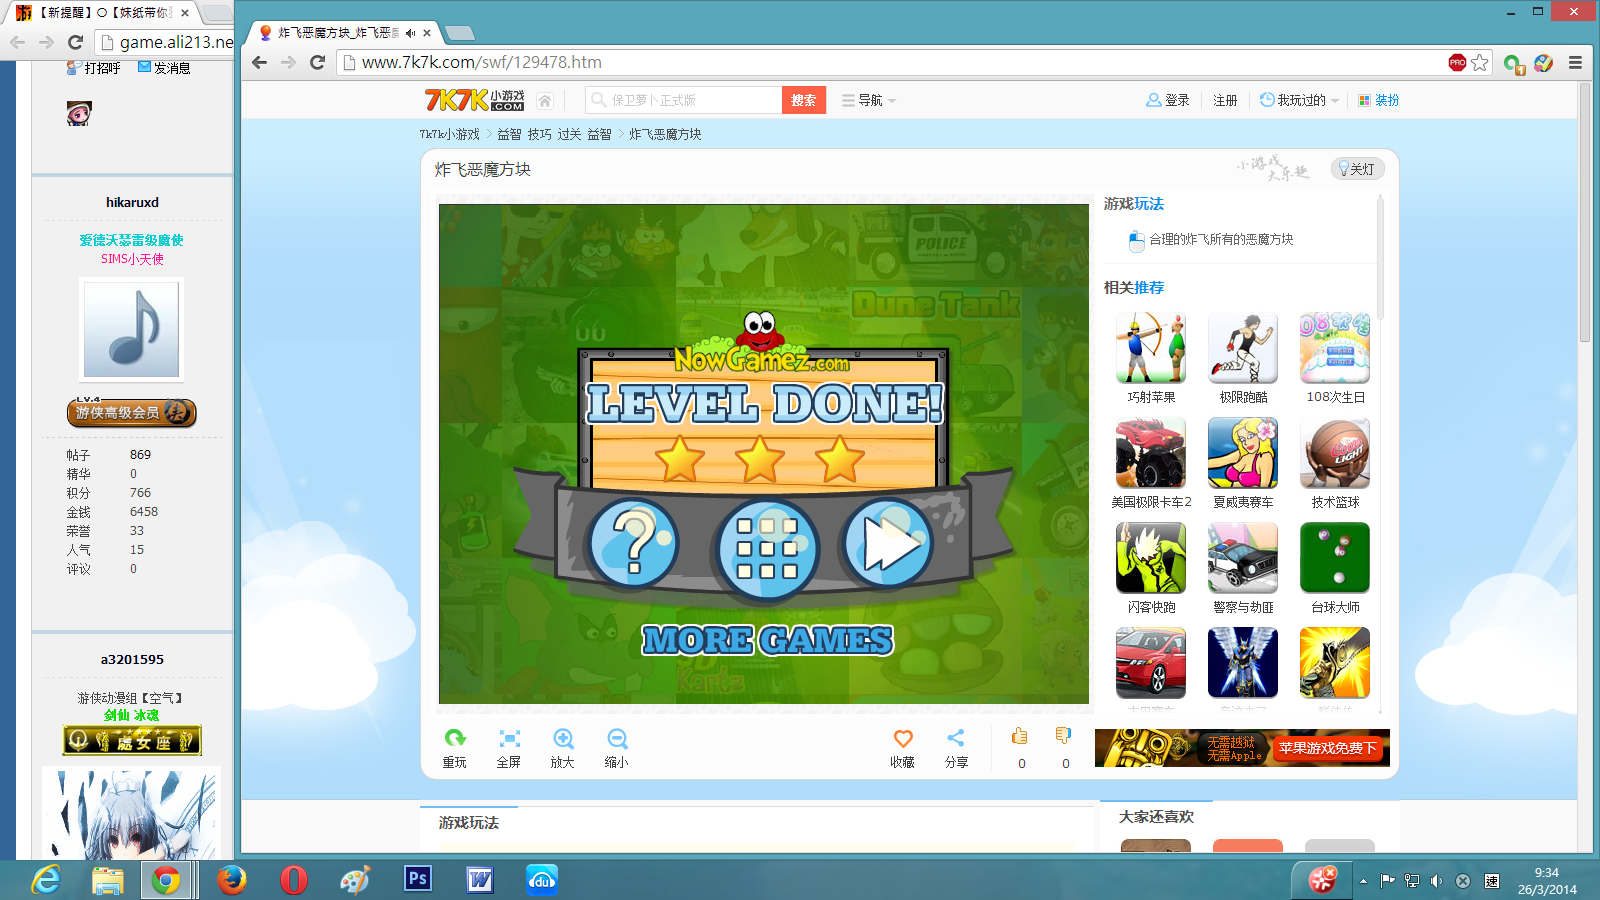The image size is (1600, 900).
Task: Click the 7k7k.com address bar
Action: [x=890, y=62]
